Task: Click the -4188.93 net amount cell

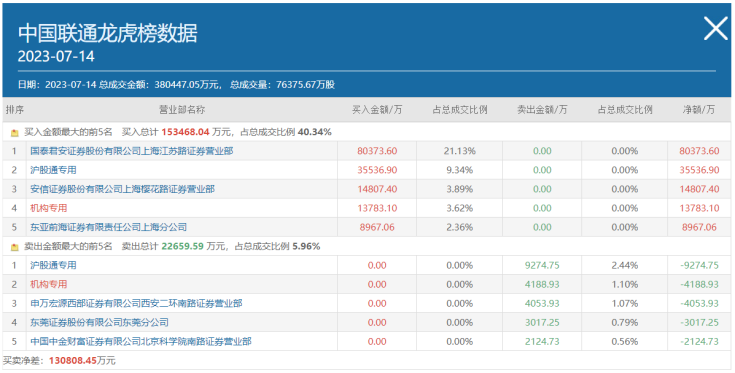Action: [699, 284]
